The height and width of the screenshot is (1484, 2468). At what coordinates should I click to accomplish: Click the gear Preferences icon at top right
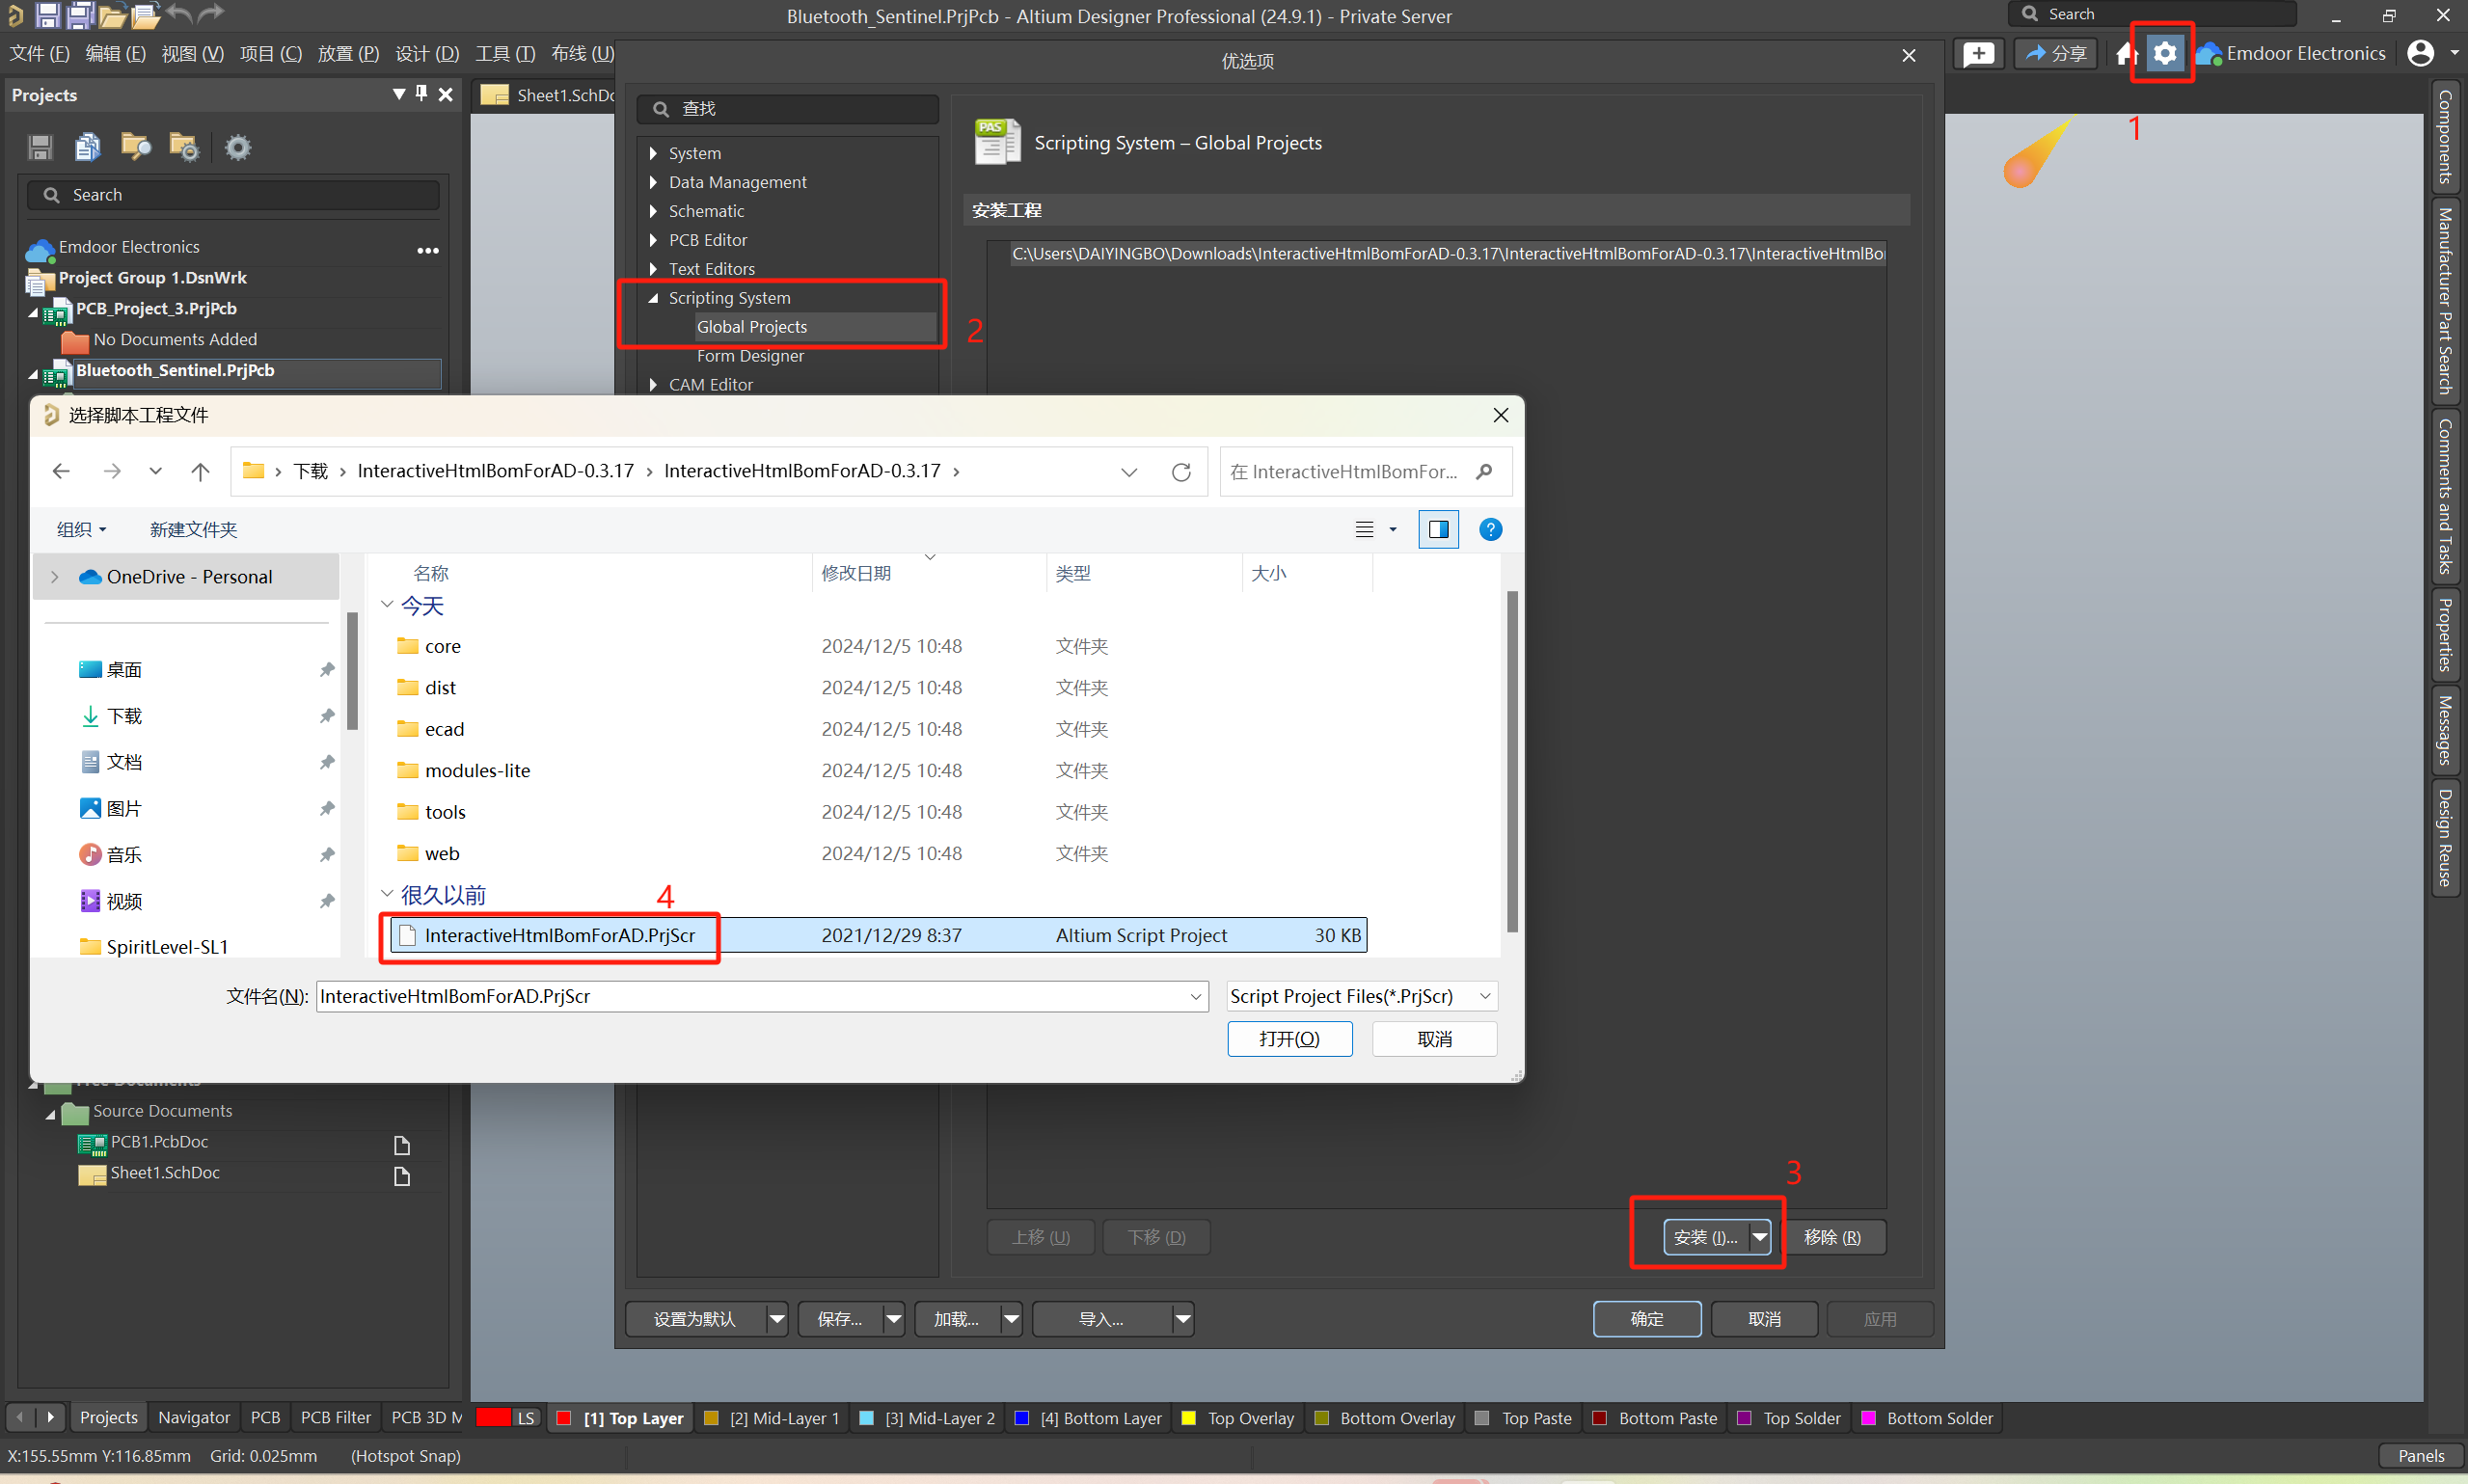[2164, 53]
